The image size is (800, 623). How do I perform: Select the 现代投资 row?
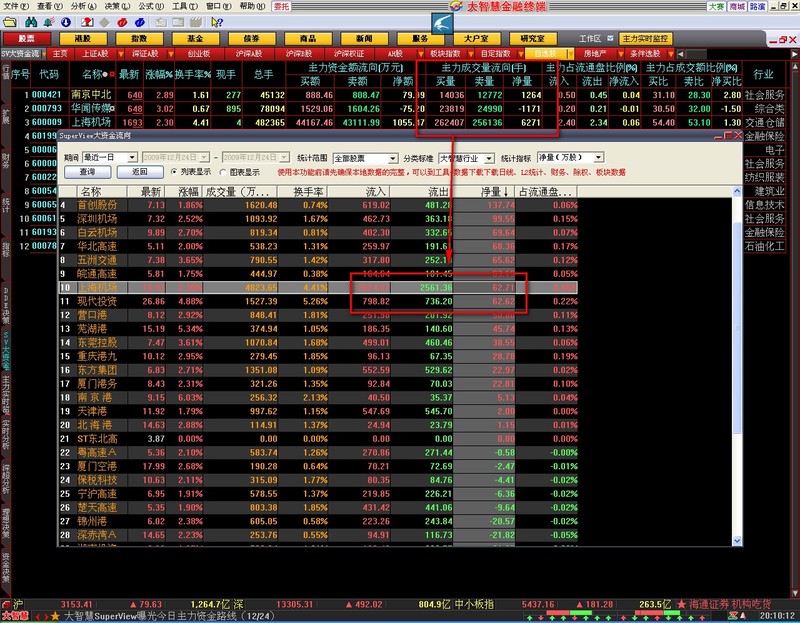(318, 302)
